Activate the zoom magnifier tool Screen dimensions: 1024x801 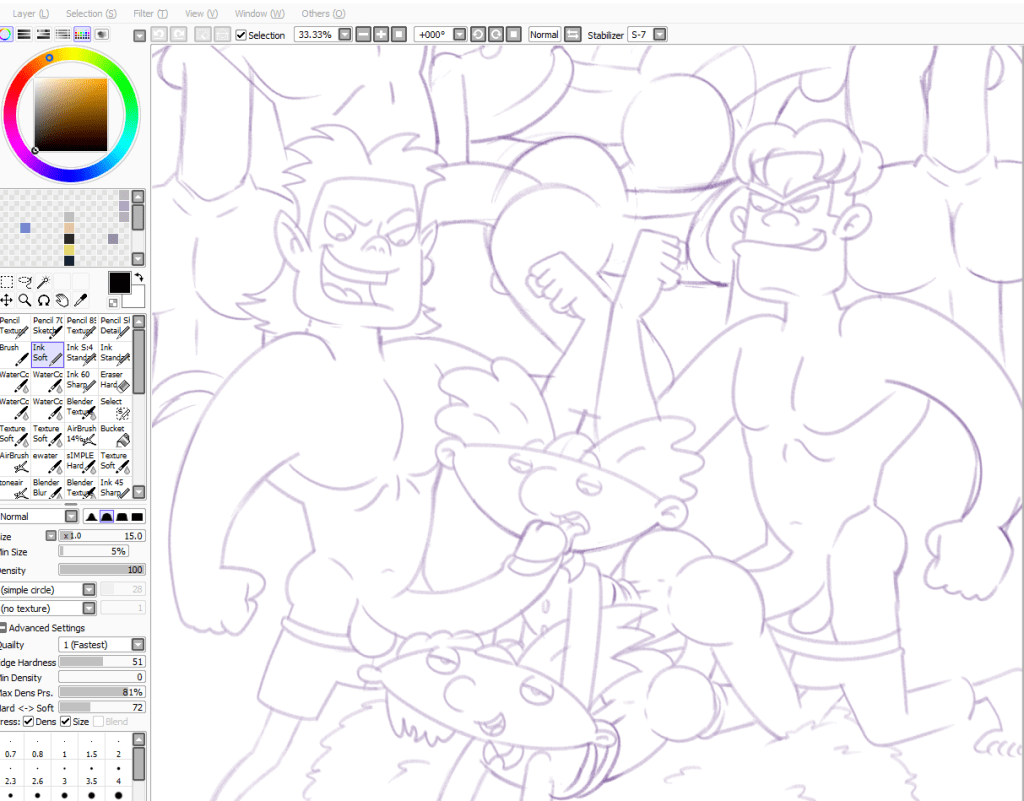click(25, 300)
